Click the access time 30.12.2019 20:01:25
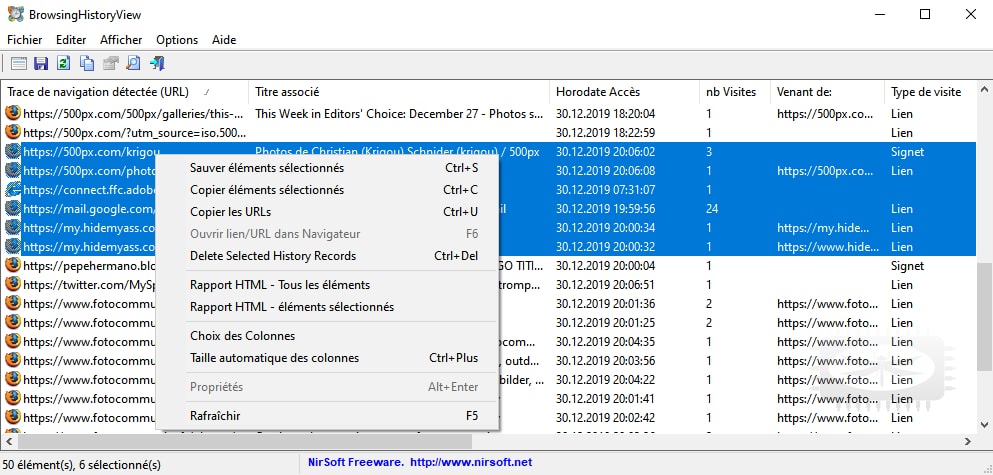 pos(605,323)
